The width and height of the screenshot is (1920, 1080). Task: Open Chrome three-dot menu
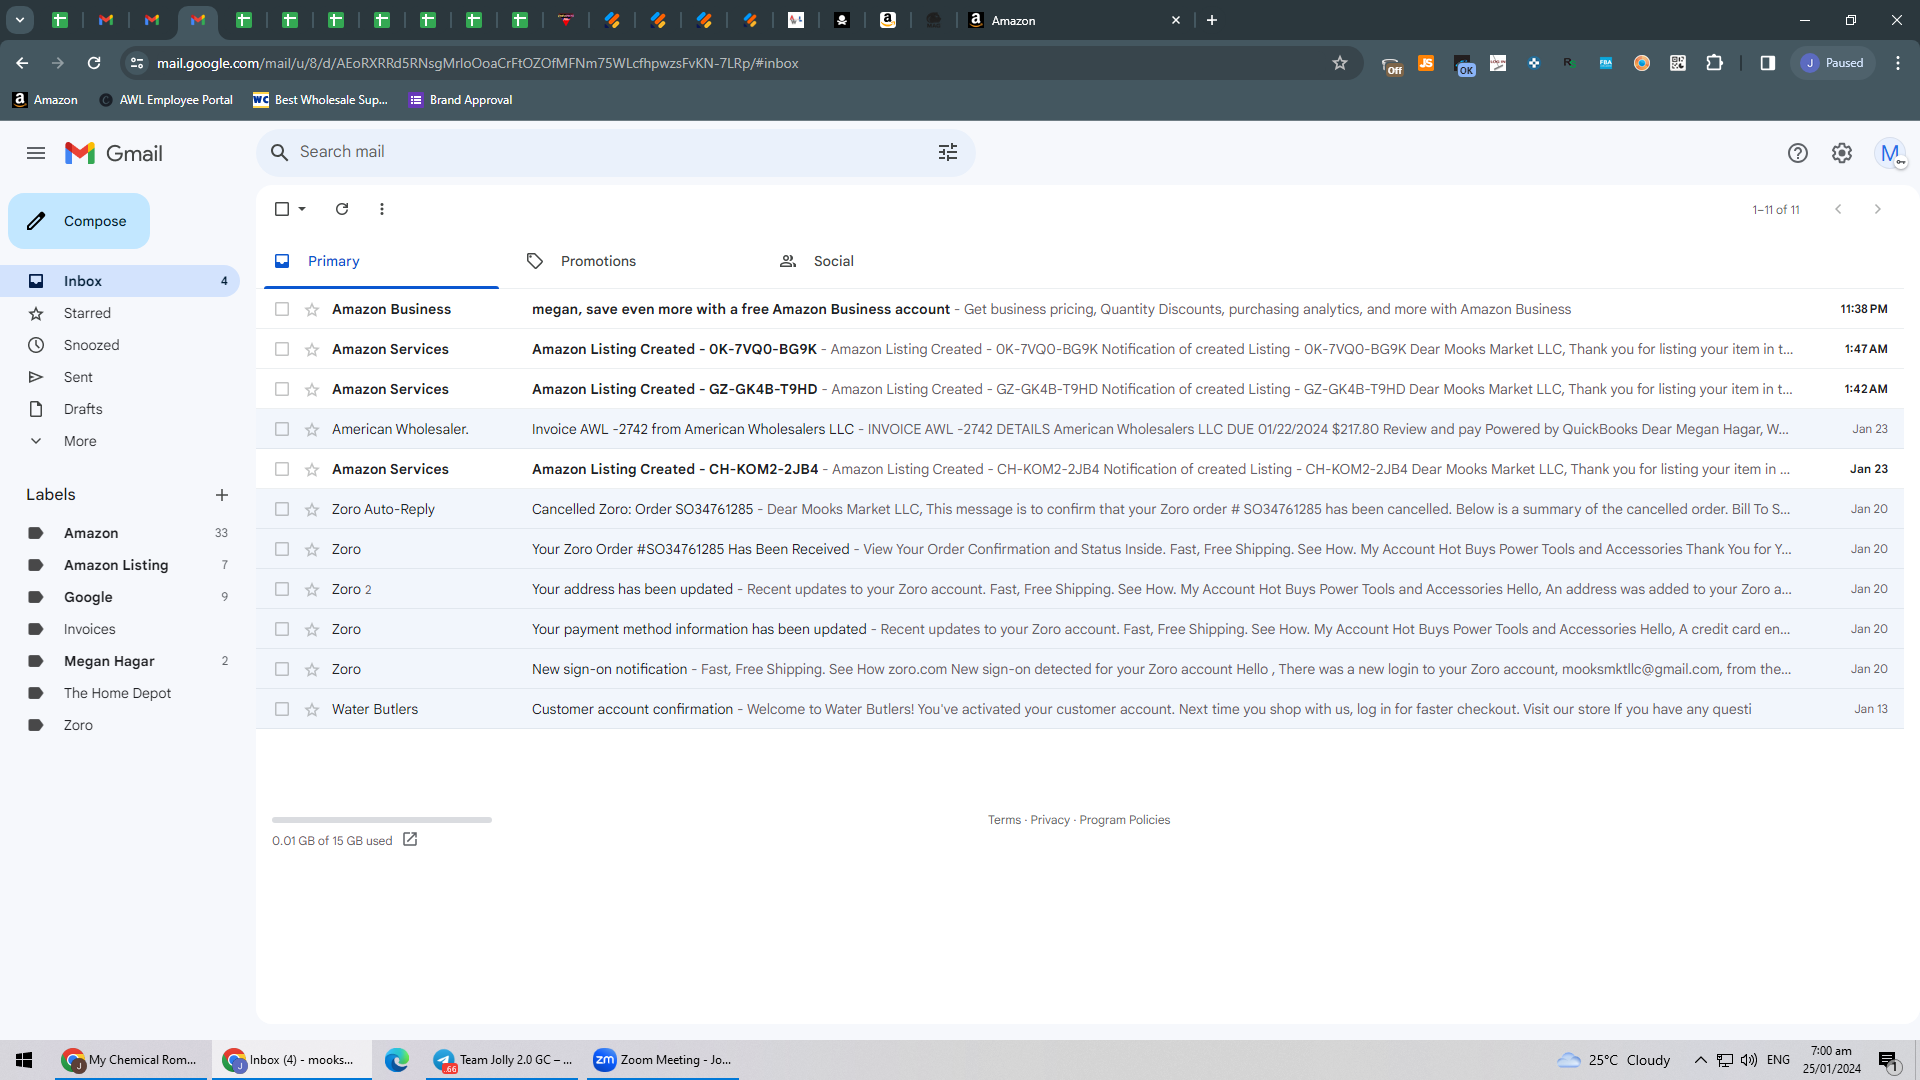click(1898, 63)
